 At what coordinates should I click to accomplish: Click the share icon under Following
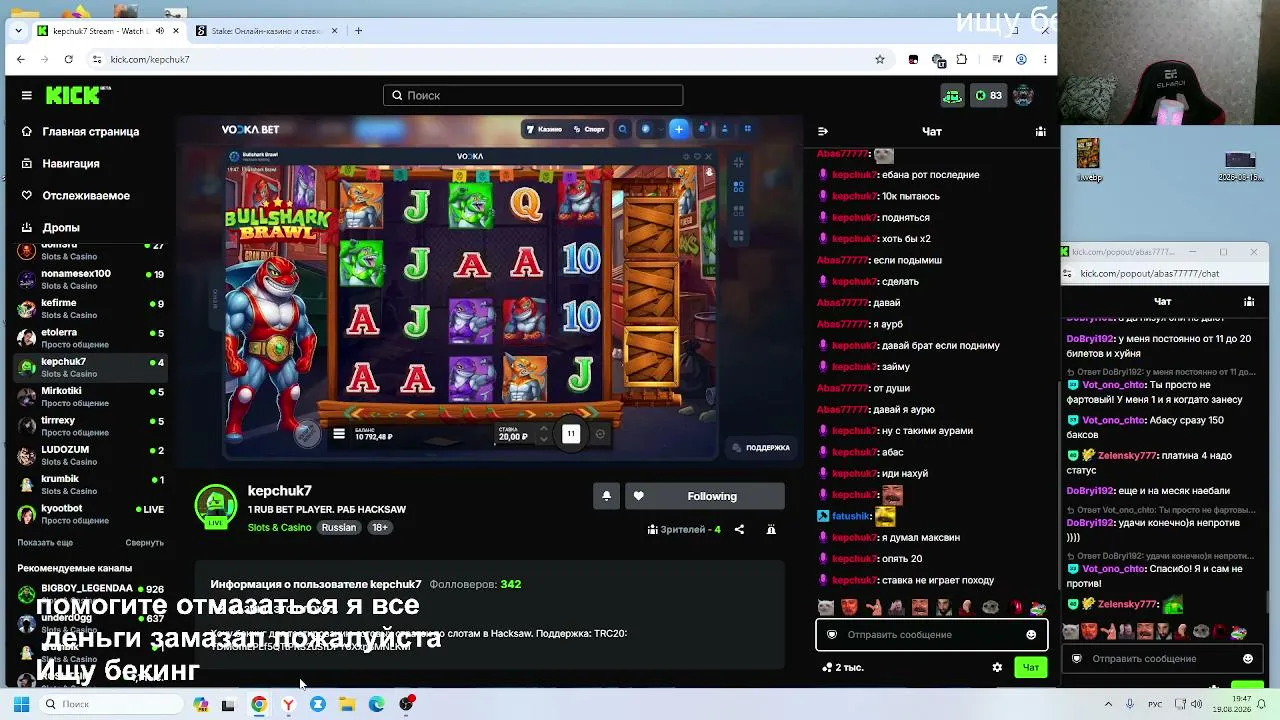739,529
